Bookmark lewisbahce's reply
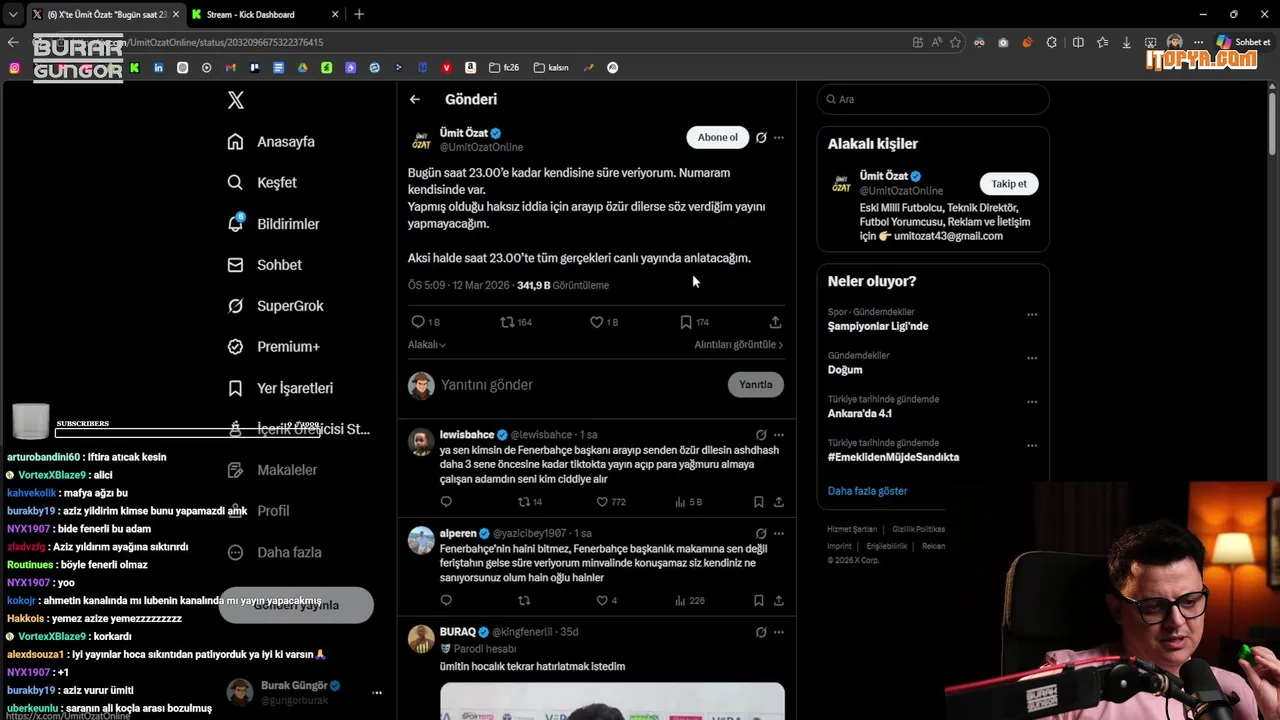Screen dimensions: 1280x720 [758, 502]
